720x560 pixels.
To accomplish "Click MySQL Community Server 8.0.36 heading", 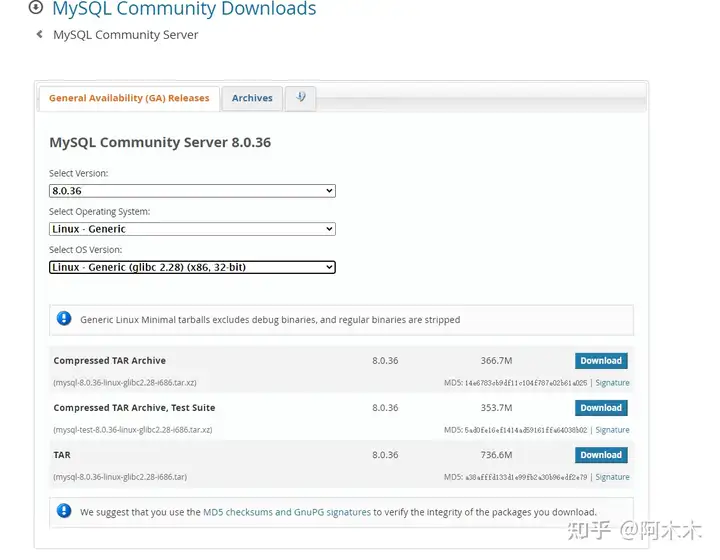I will [160, 142].
